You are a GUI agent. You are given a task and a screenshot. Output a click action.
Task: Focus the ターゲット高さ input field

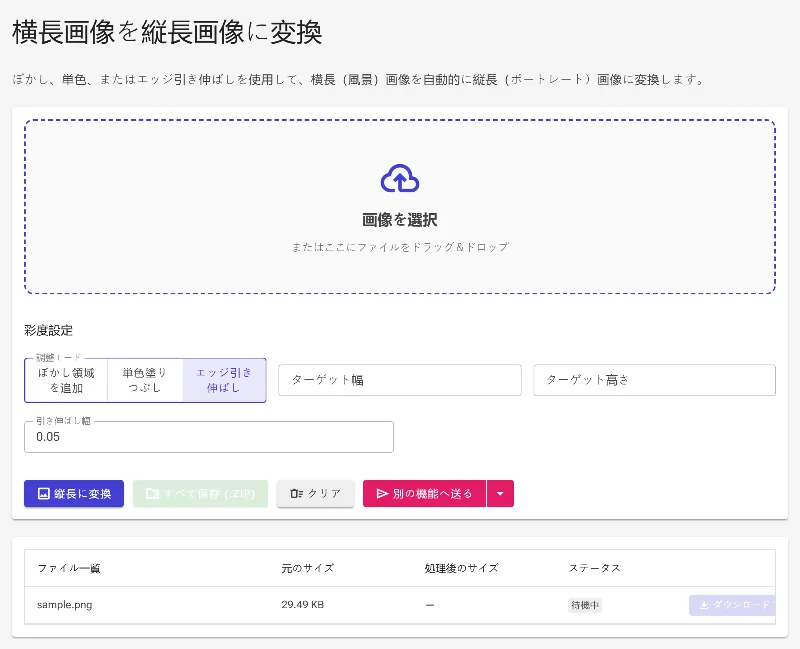click(x=654, y=380)
